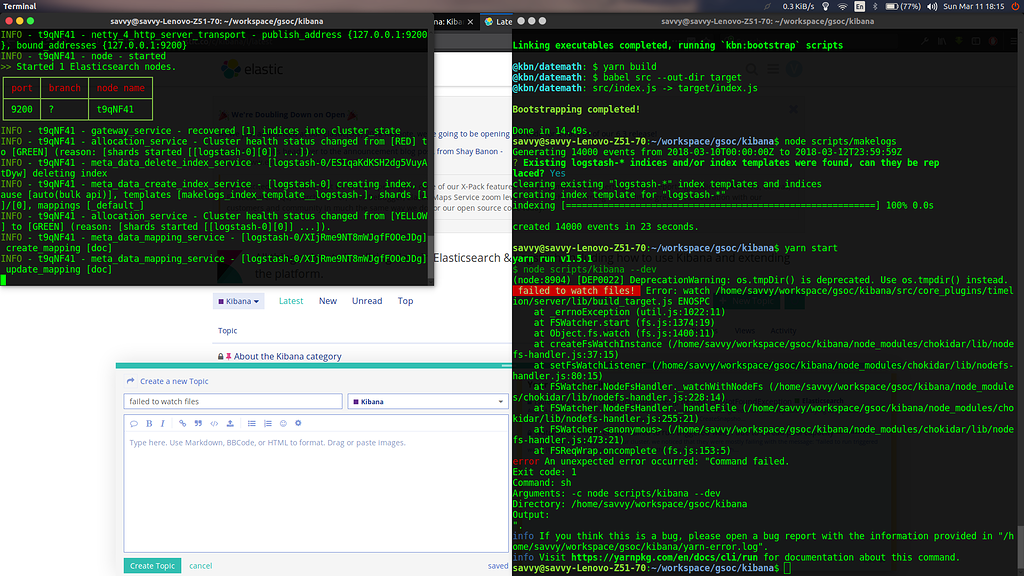Click the cancel link in composer
The width and height of the screenshot is (1024, 576).
coord(201,566)
